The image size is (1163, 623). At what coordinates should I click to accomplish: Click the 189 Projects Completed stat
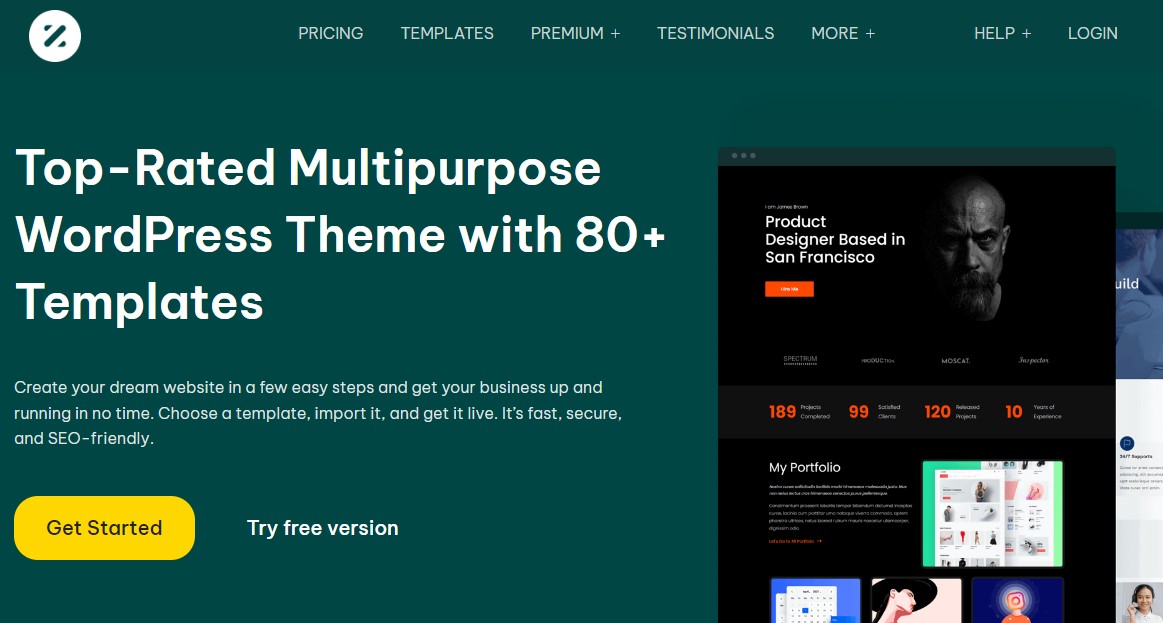799,412
